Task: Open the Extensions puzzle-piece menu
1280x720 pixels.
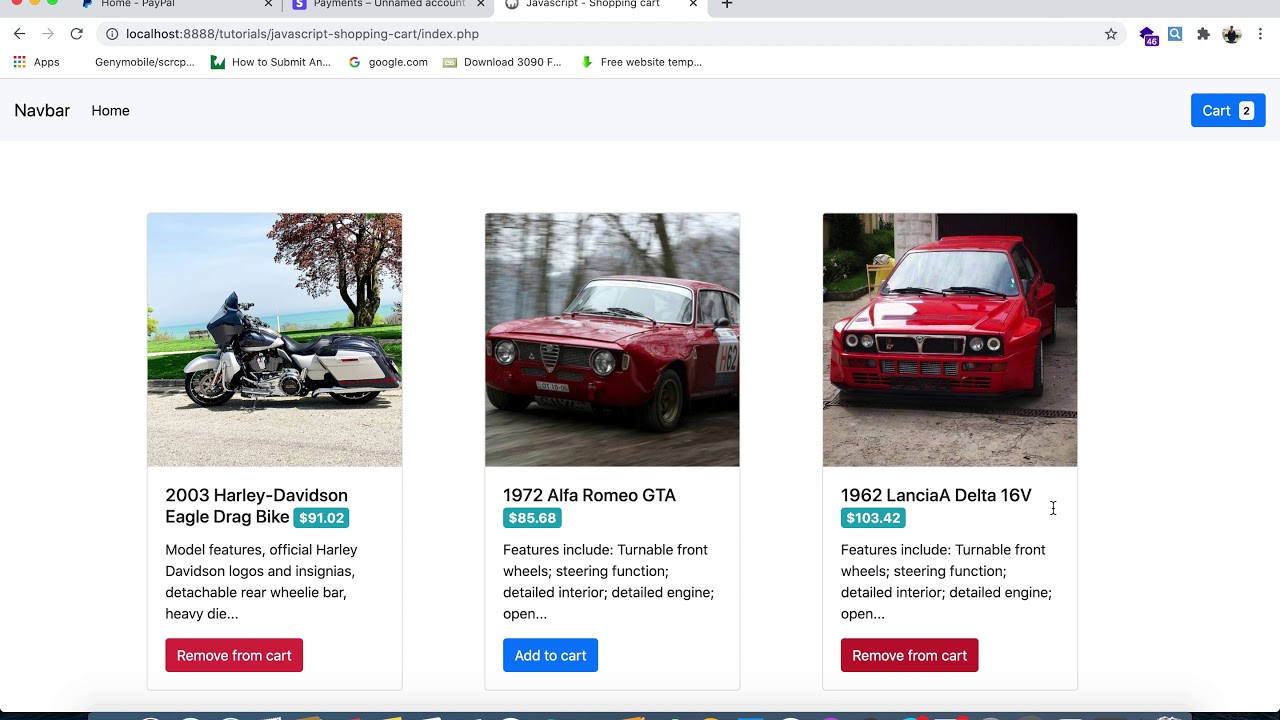Action: click(x=1203, y=34)
